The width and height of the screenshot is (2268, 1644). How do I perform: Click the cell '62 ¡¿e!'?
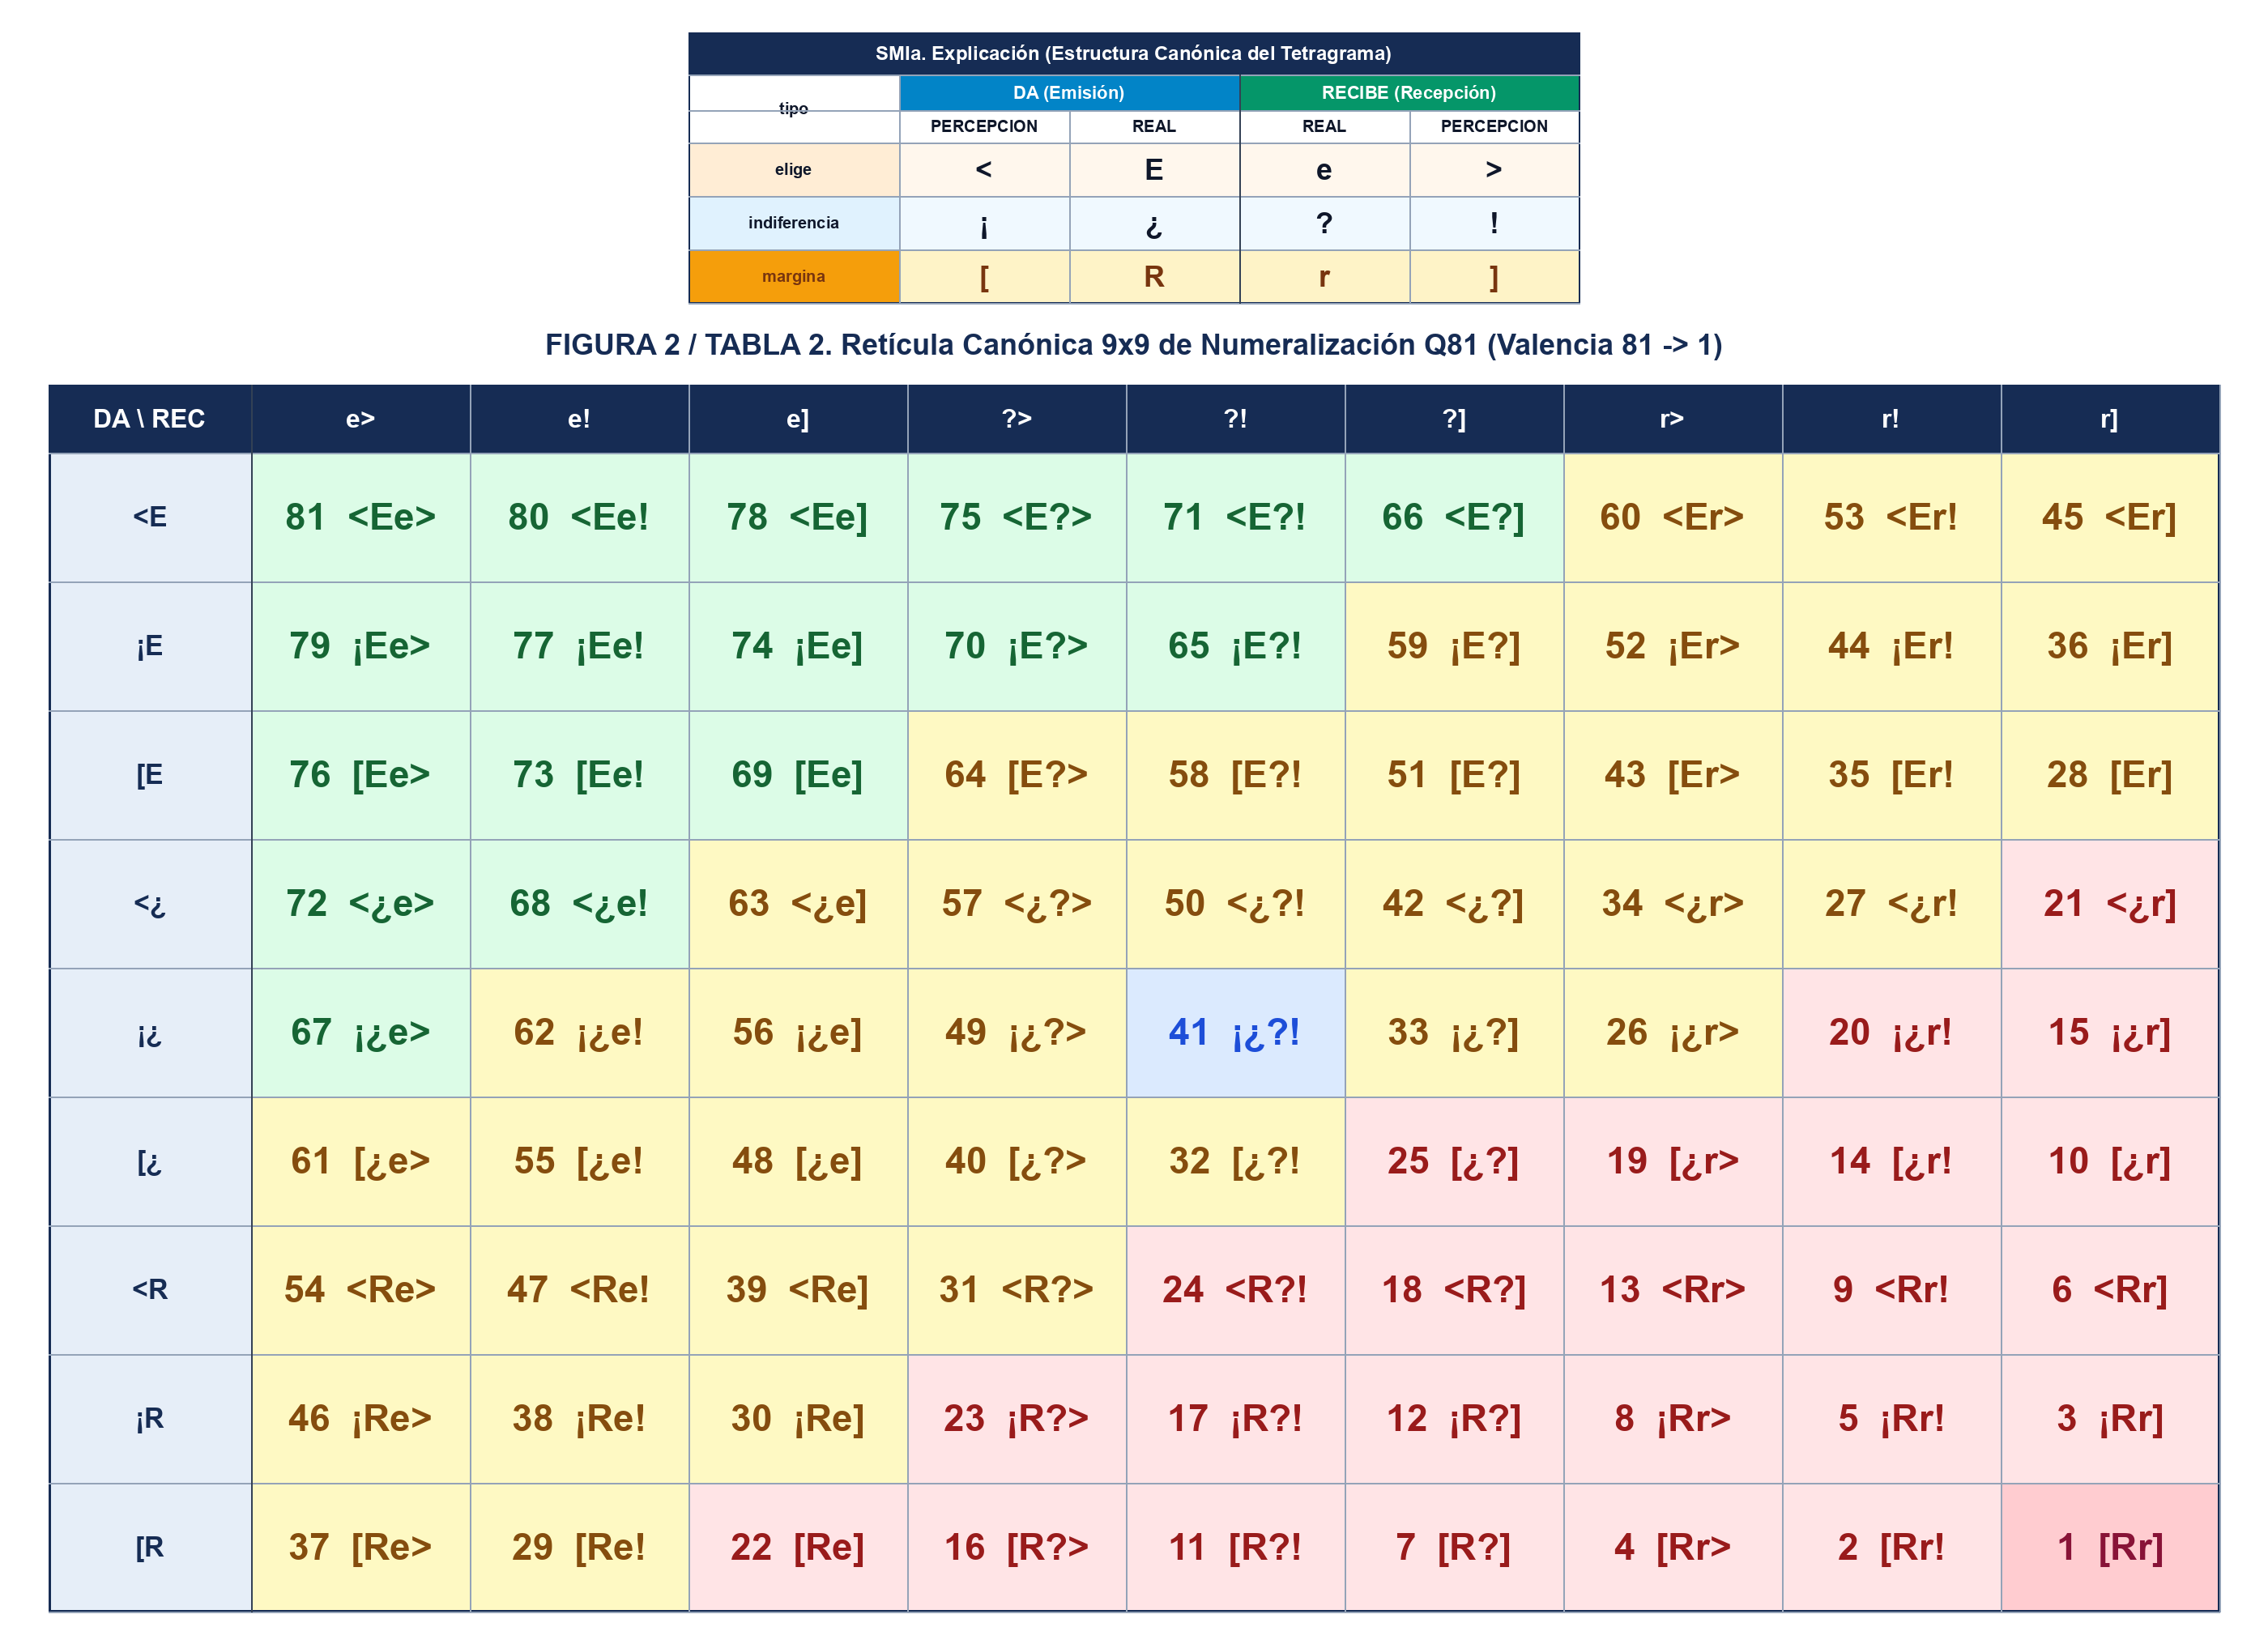(x=579, y=1032)
